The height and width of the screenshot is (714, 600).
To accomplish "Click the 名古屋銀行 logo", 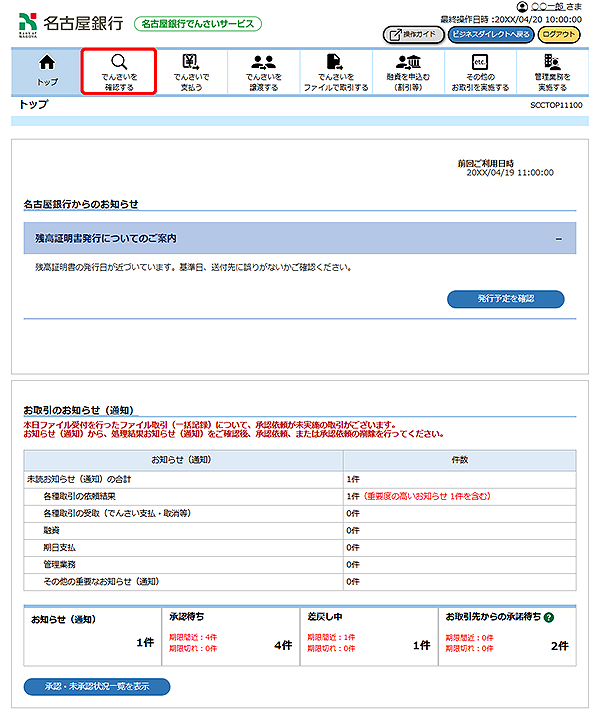I will point(70,23).
